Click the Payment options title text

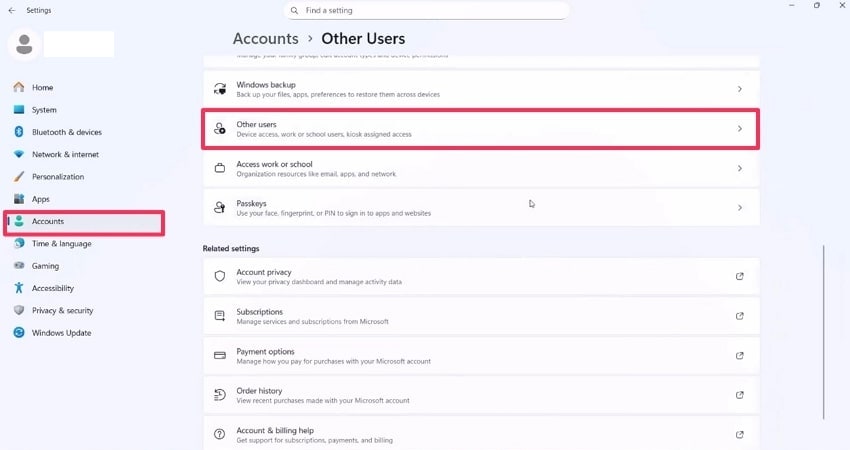tap(265, 351)
